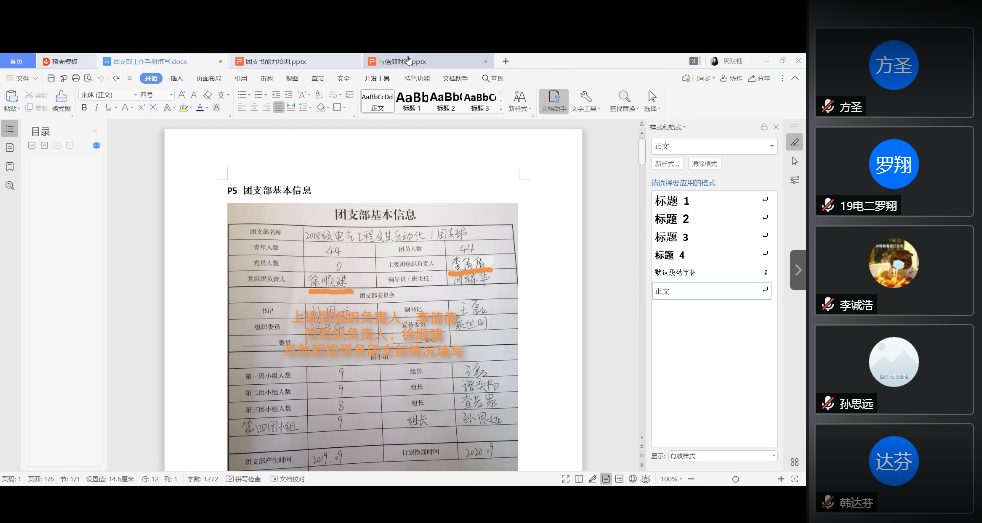Click the bookmark icon in left sidebar
The width and height of the screenshot is (982, 523).
[10, 166]
